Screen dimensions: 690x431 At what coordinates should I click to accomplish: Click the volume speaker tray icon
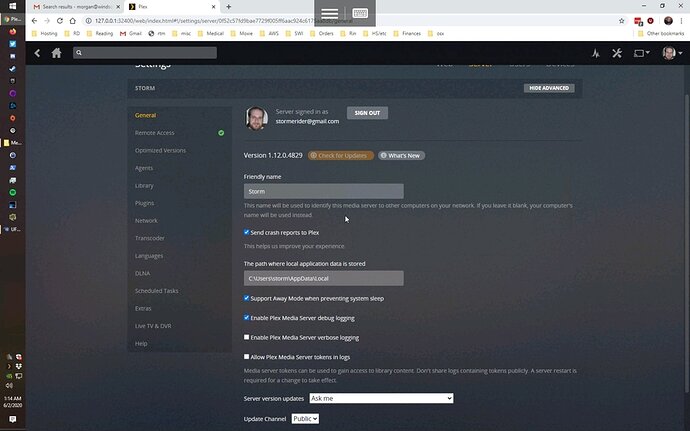(x=9, y=386)
